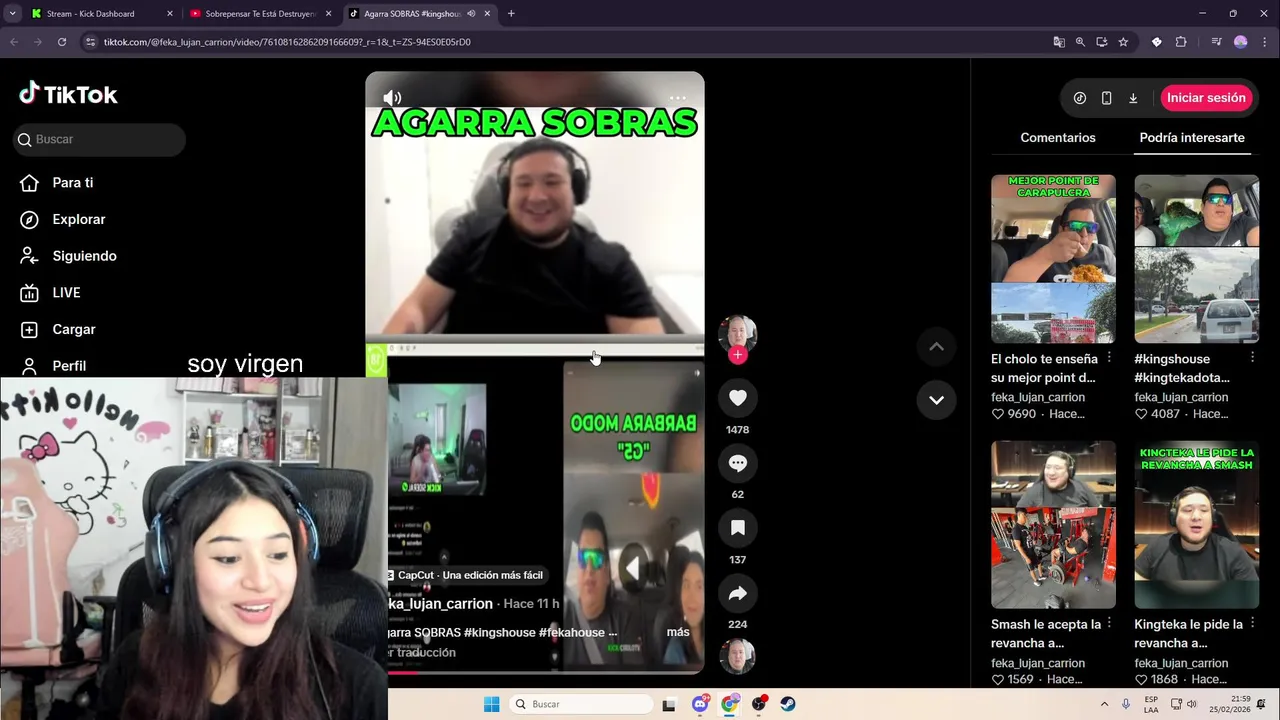
Task: Open a new browser tab with the plus button
Action: click(x=511, y=14)
